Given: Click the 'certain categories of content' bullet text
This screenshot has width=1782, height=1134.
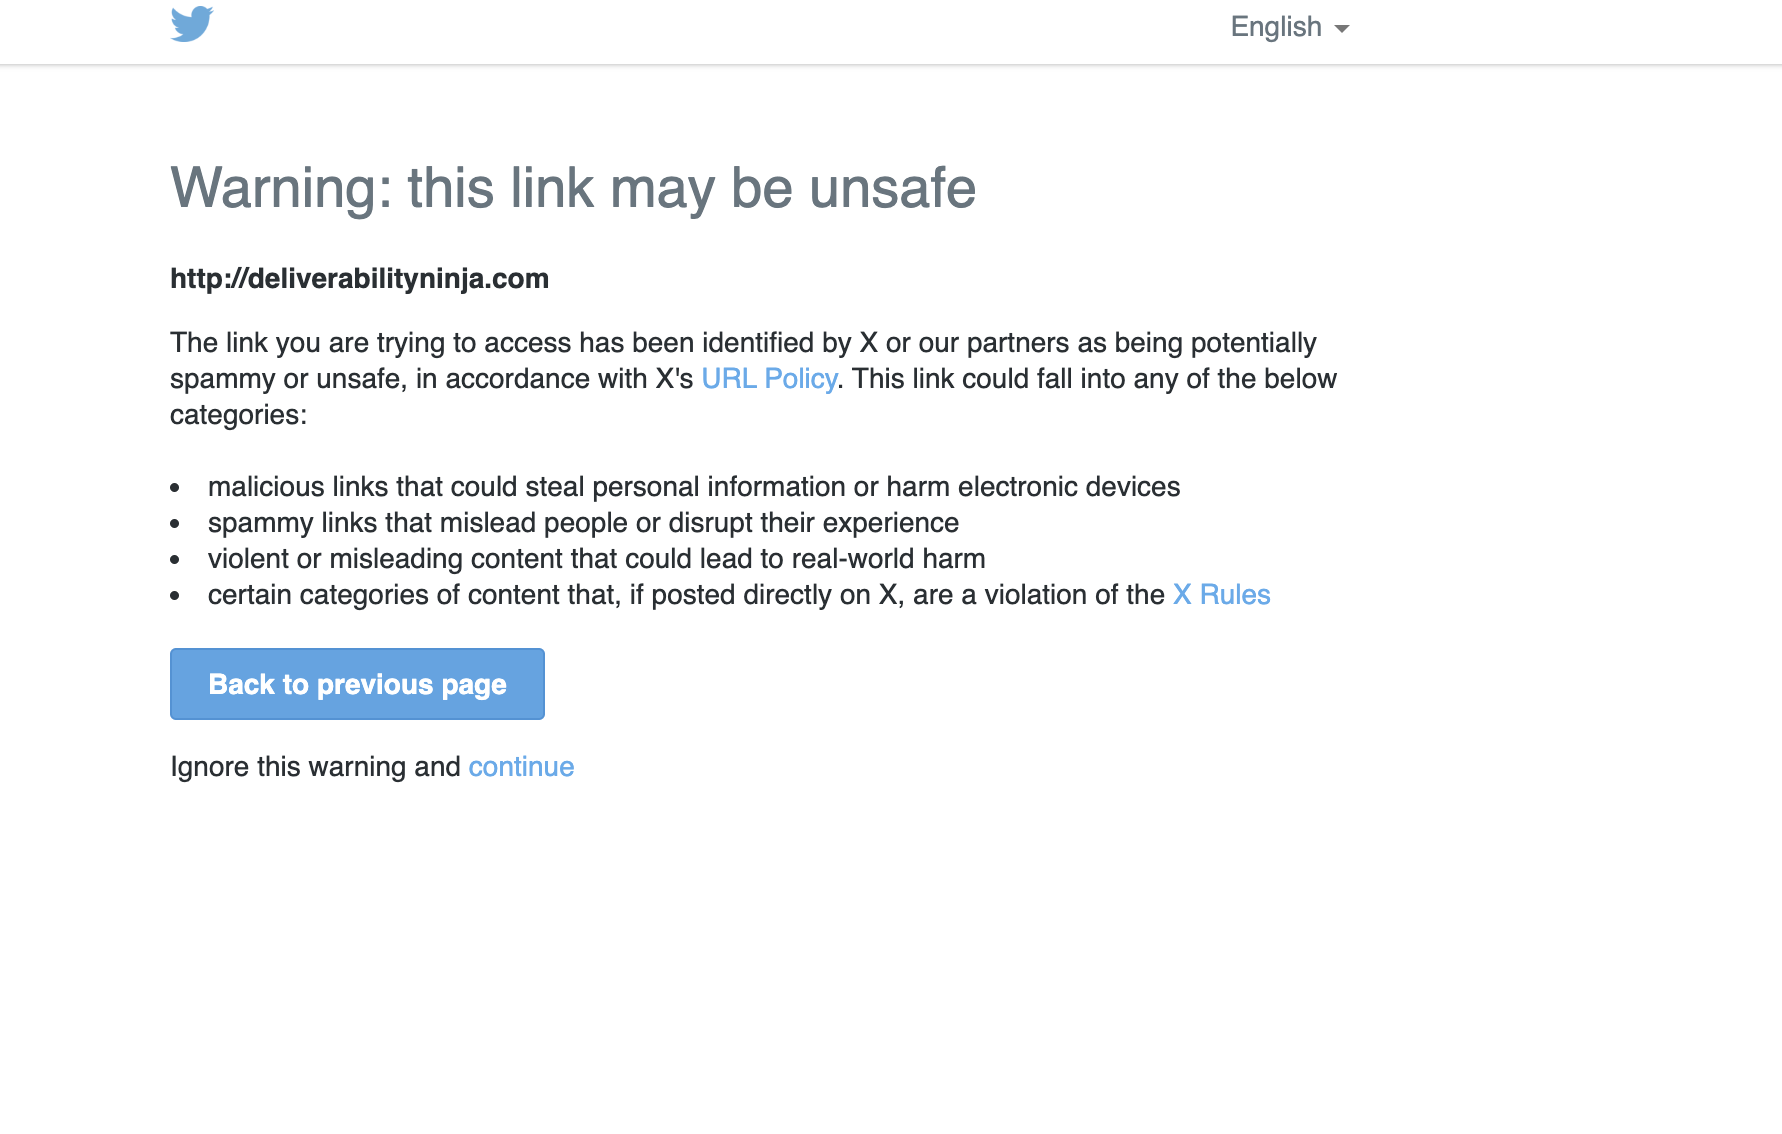Looking at the screenshot, I should 686,595.
